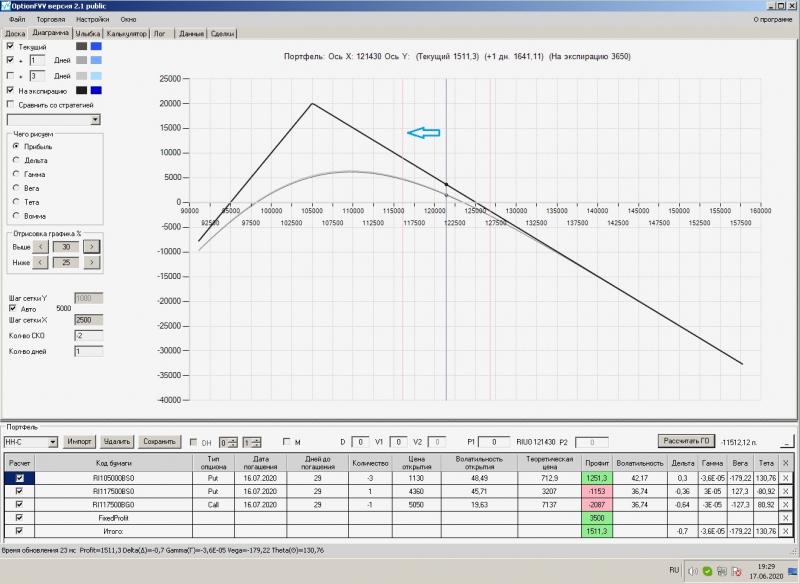Open the Окно menu
This screenshot has width=800, height=584.
pos(128,19)
